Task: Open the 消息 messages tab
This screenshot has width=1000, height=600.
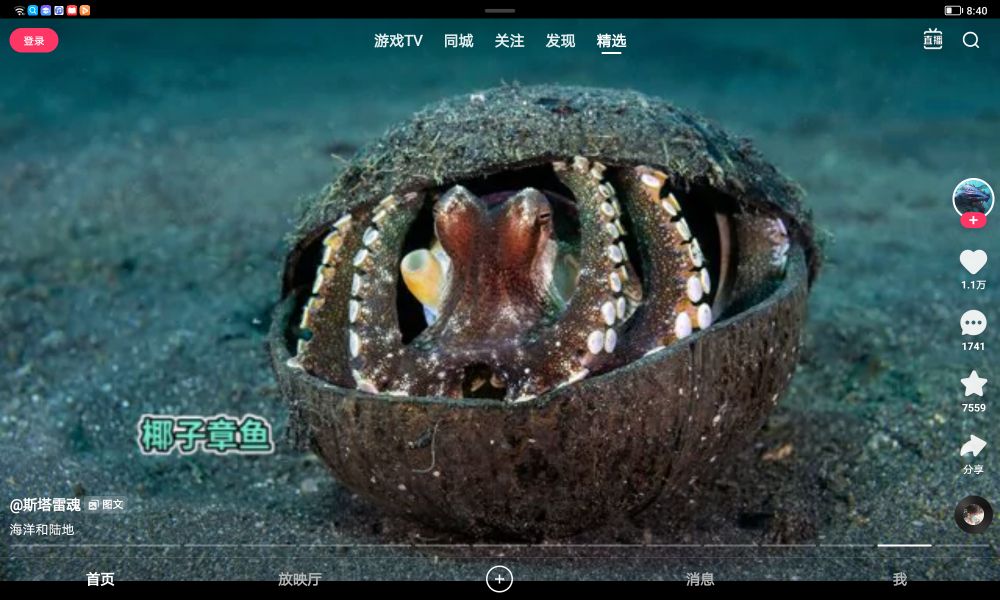Action: (x=700, y=579)
